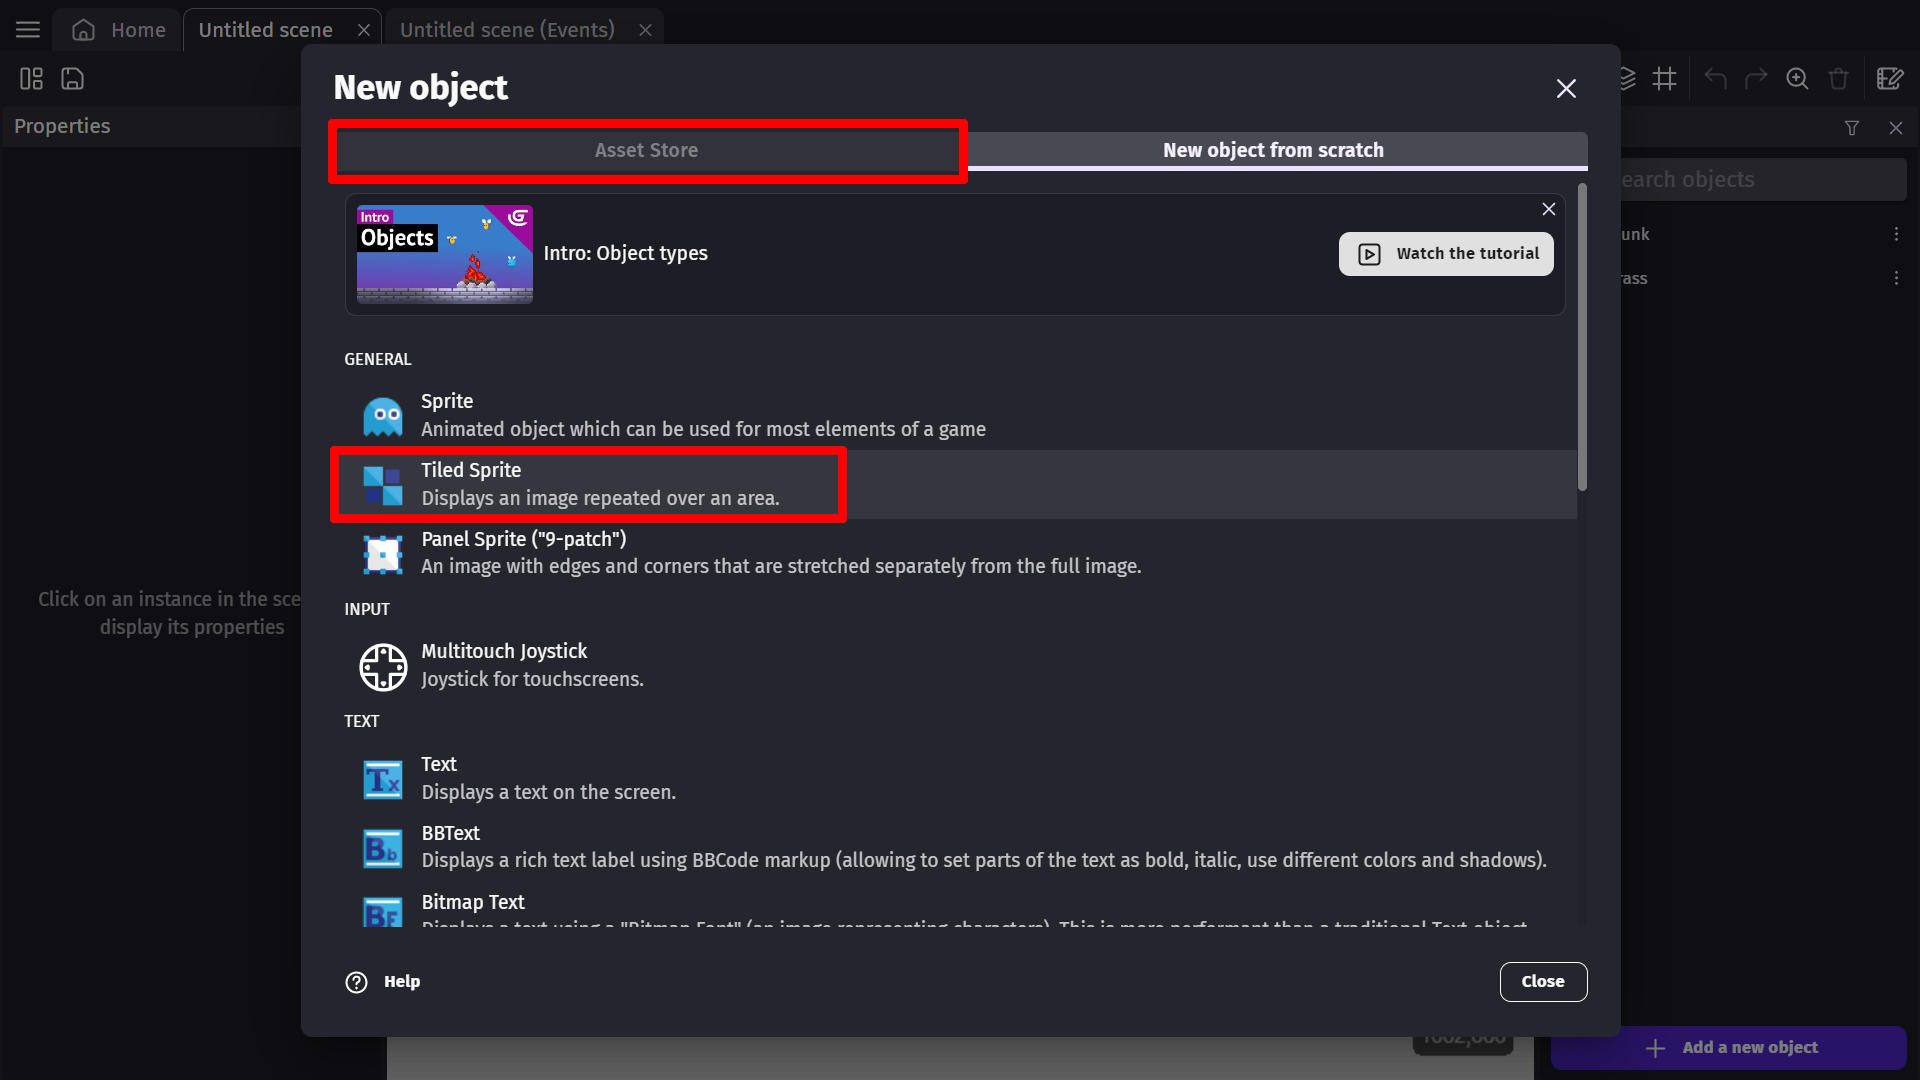Expand the redo toolbar option
The image size is (1920, 1080).
[1756, 79]
